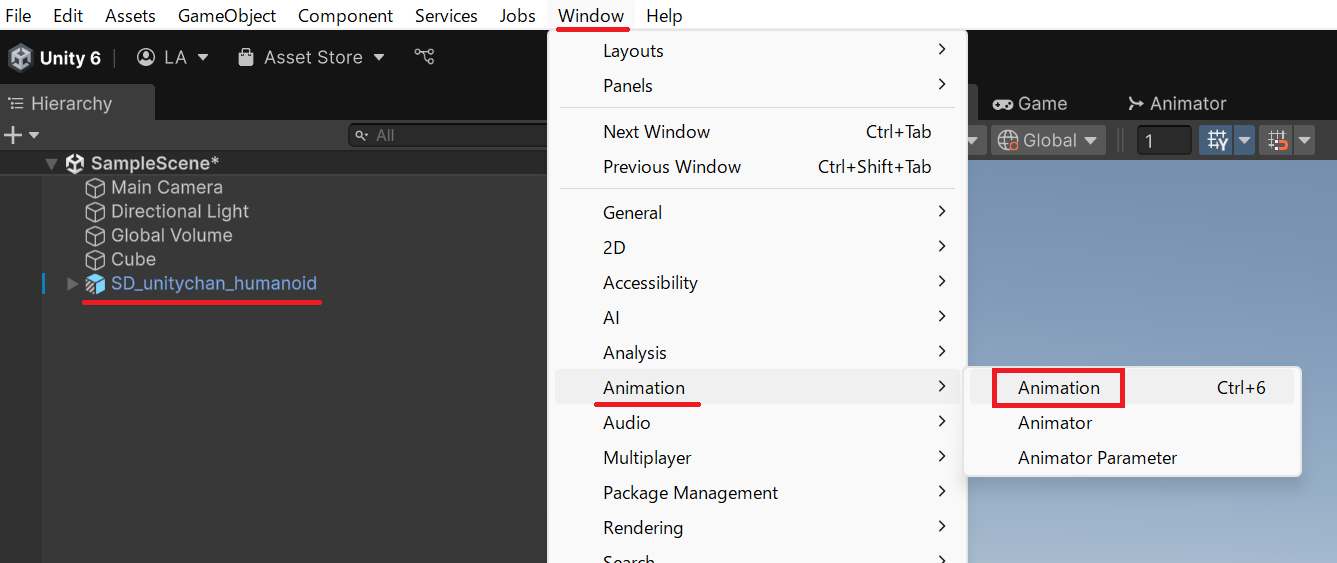The height and width of the screenshot is (563, 1337).
Task: Select Animation in the Animation submenu
Action: pyautogui.click(x=1058, y=388)
